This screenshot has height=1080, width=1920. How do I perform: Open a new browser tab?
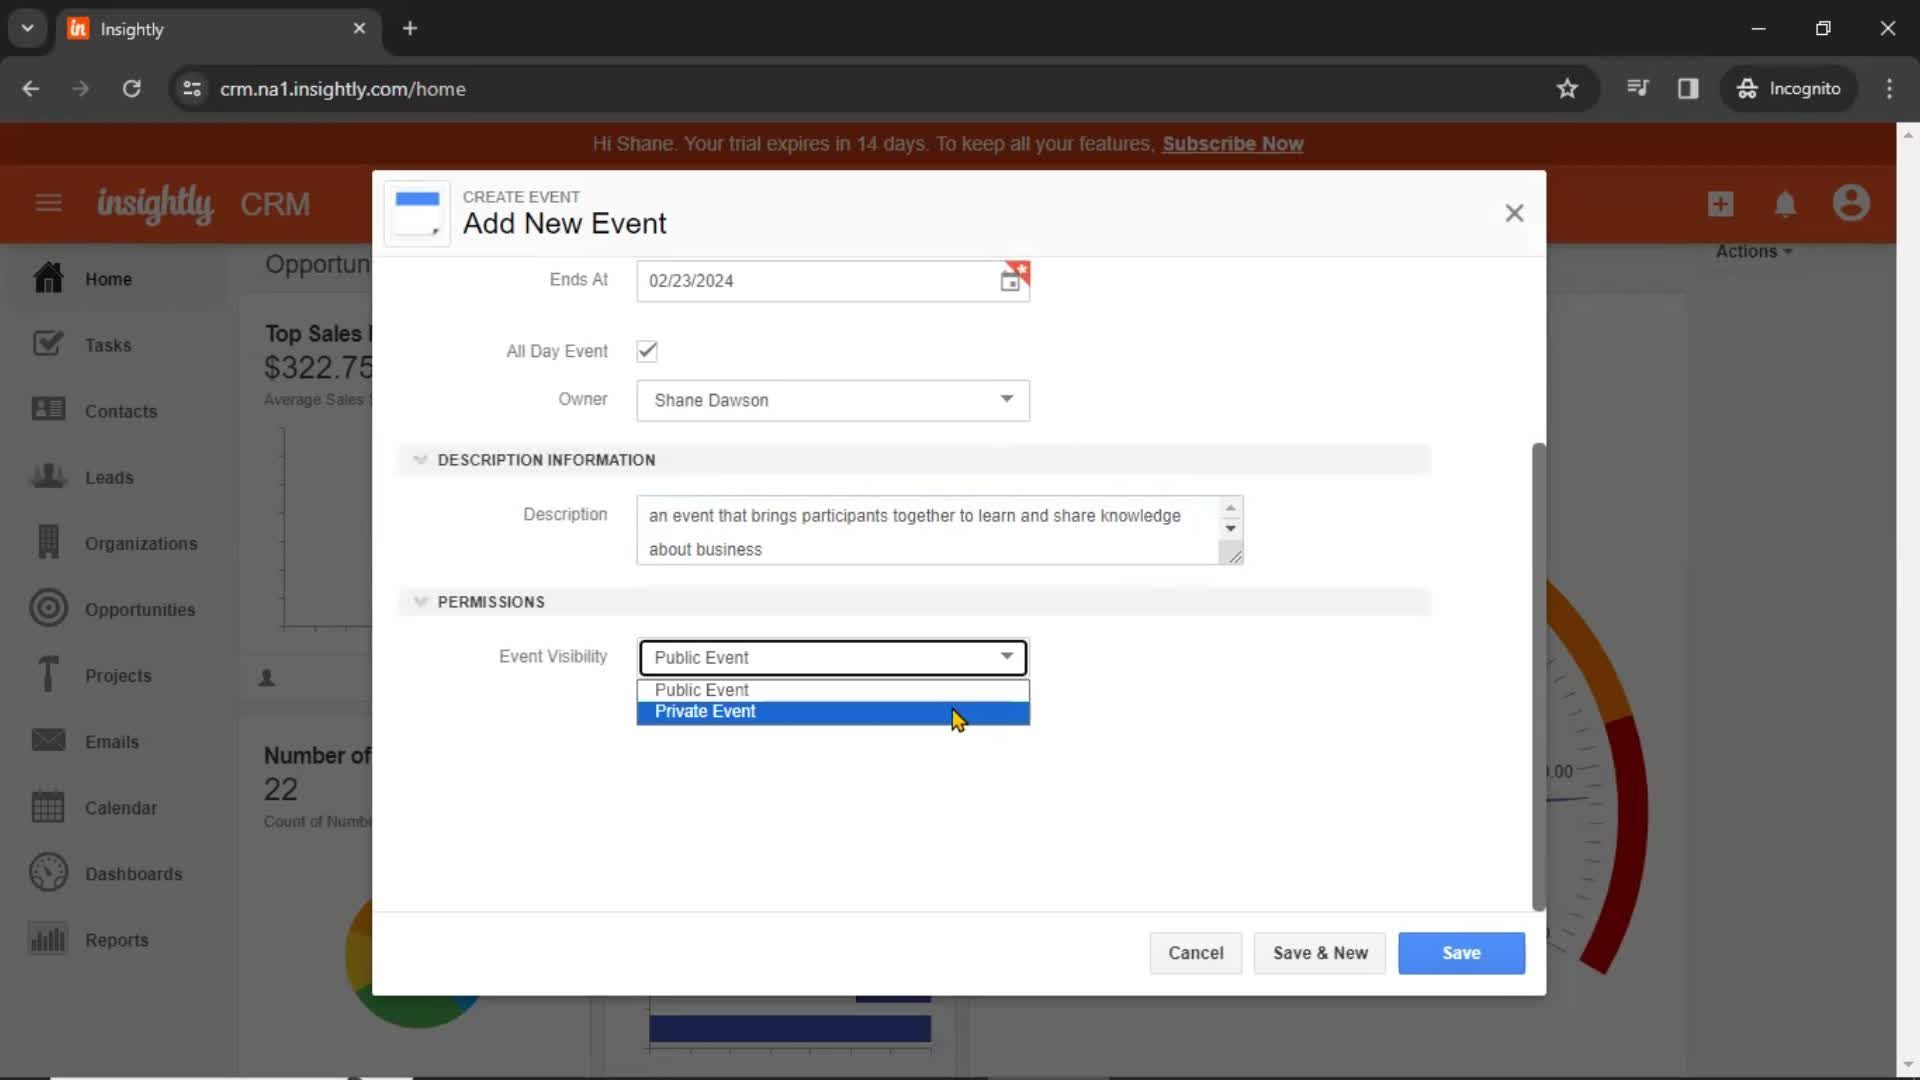(410, 28)
